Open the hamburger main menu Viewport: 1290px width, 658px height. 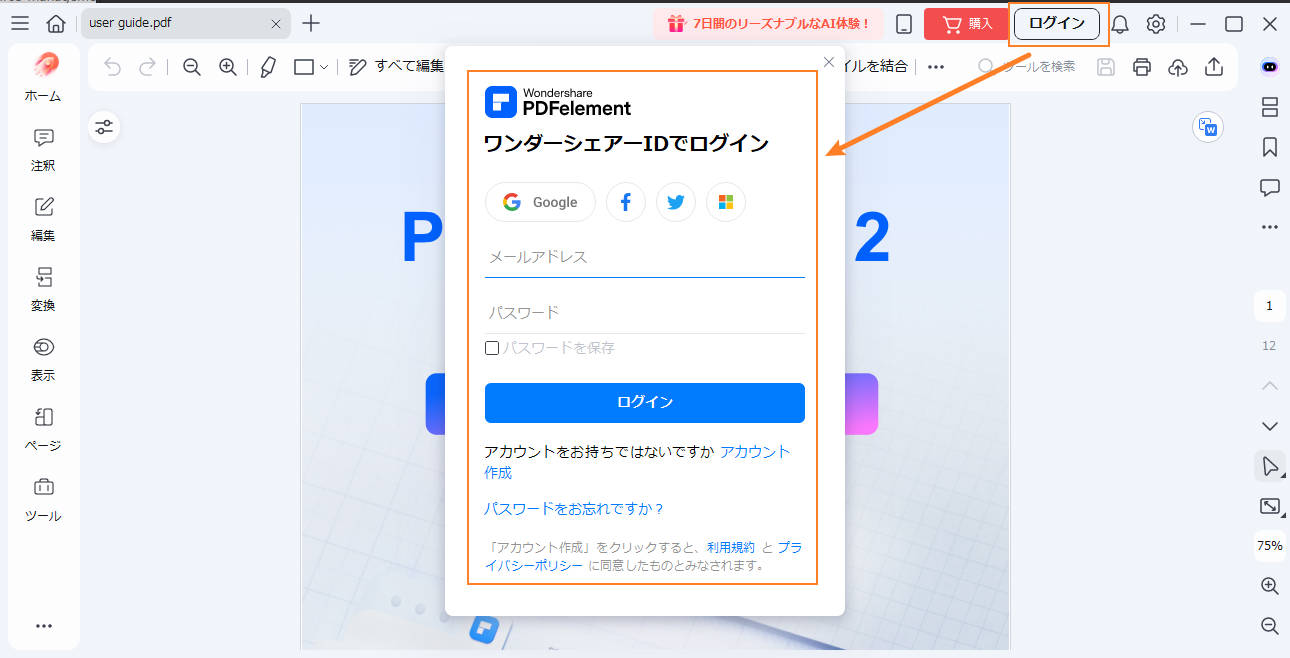[19, 22]
